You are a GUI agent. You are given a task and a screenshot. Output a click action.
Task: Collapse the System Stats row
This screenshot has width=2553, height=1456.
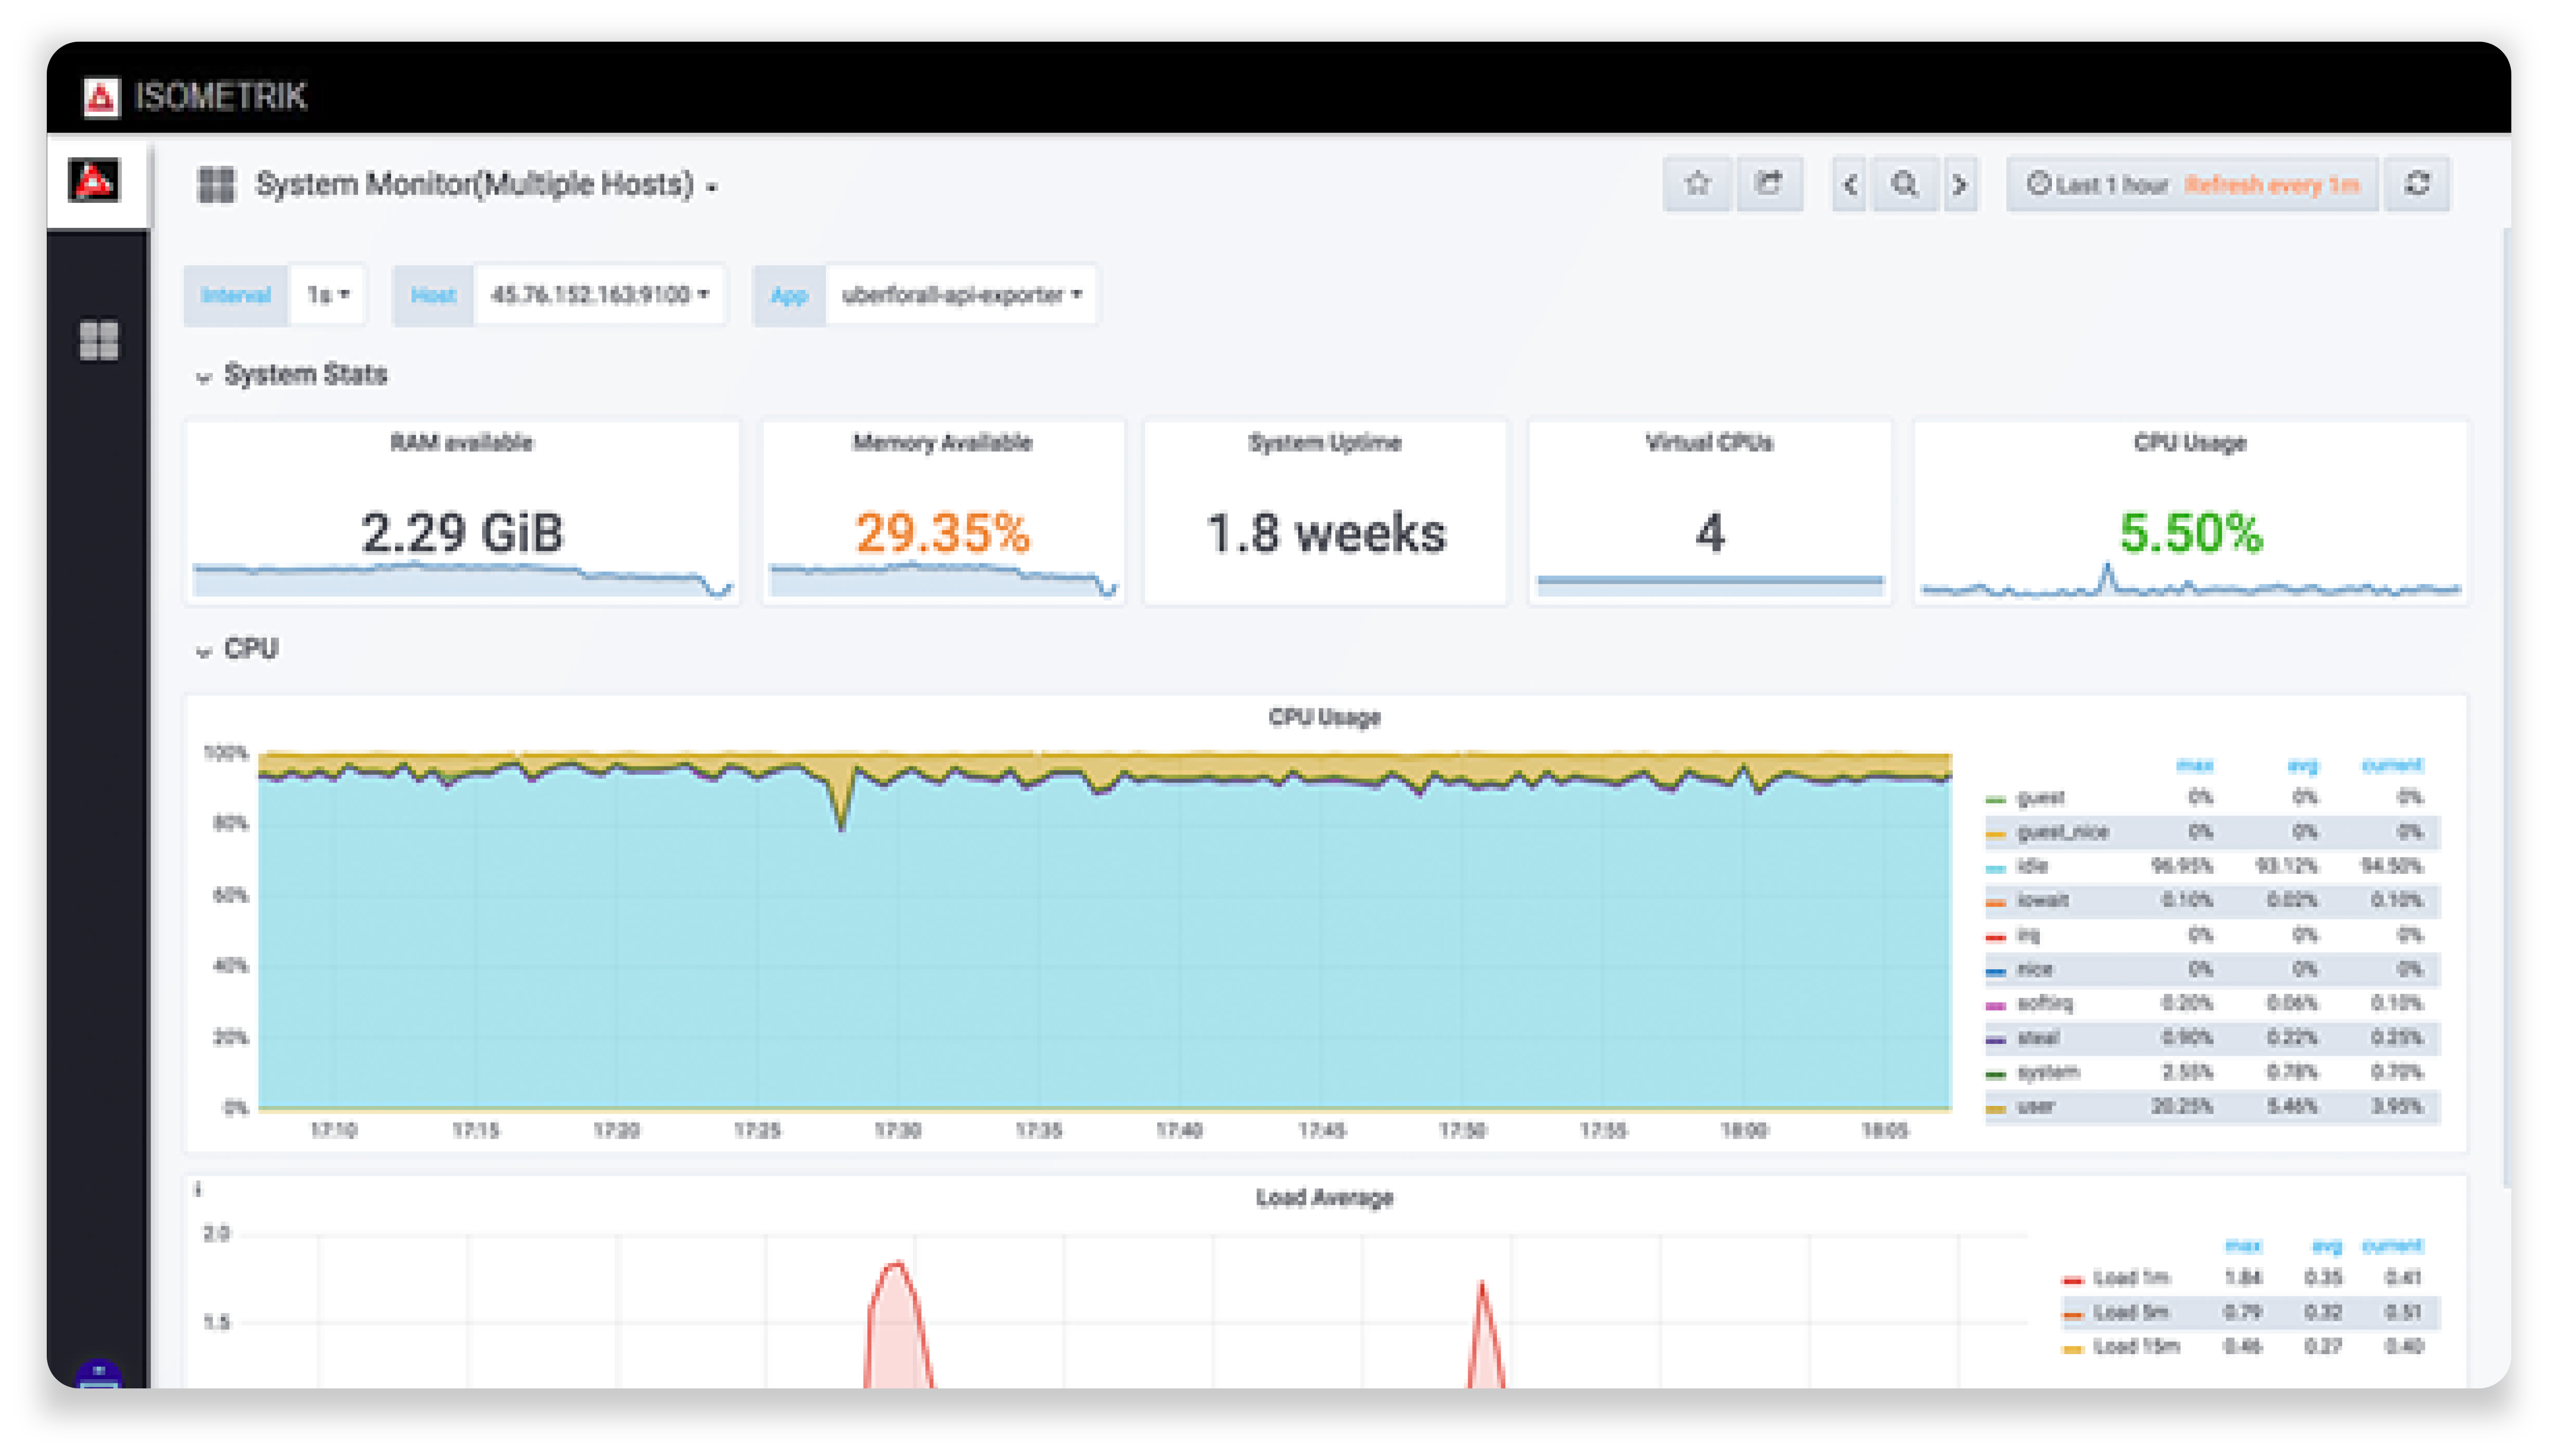coord(291,375)
